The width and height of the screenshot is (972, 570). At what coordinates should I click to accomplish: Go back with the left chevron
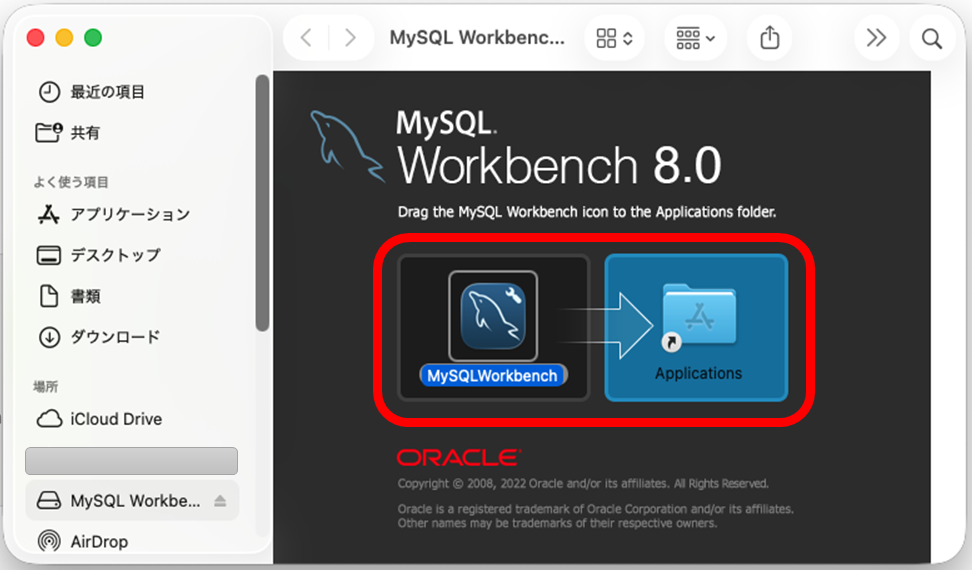tap(306, 39)
